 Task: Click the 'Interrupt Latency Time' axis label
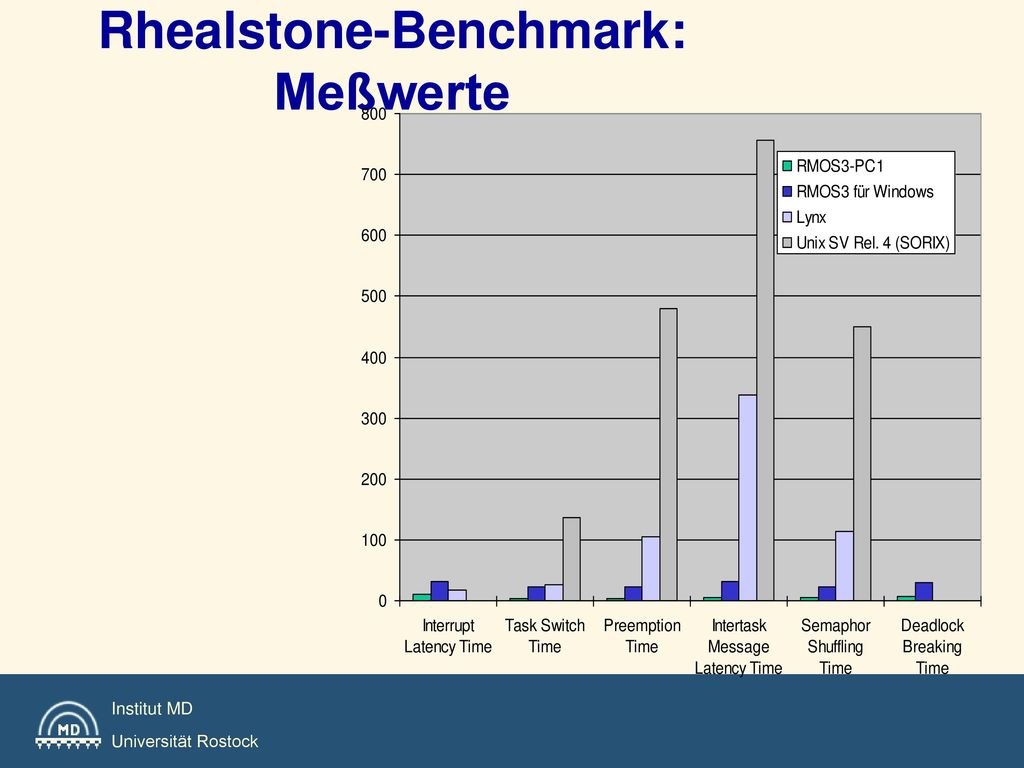(x=448, y=636)
